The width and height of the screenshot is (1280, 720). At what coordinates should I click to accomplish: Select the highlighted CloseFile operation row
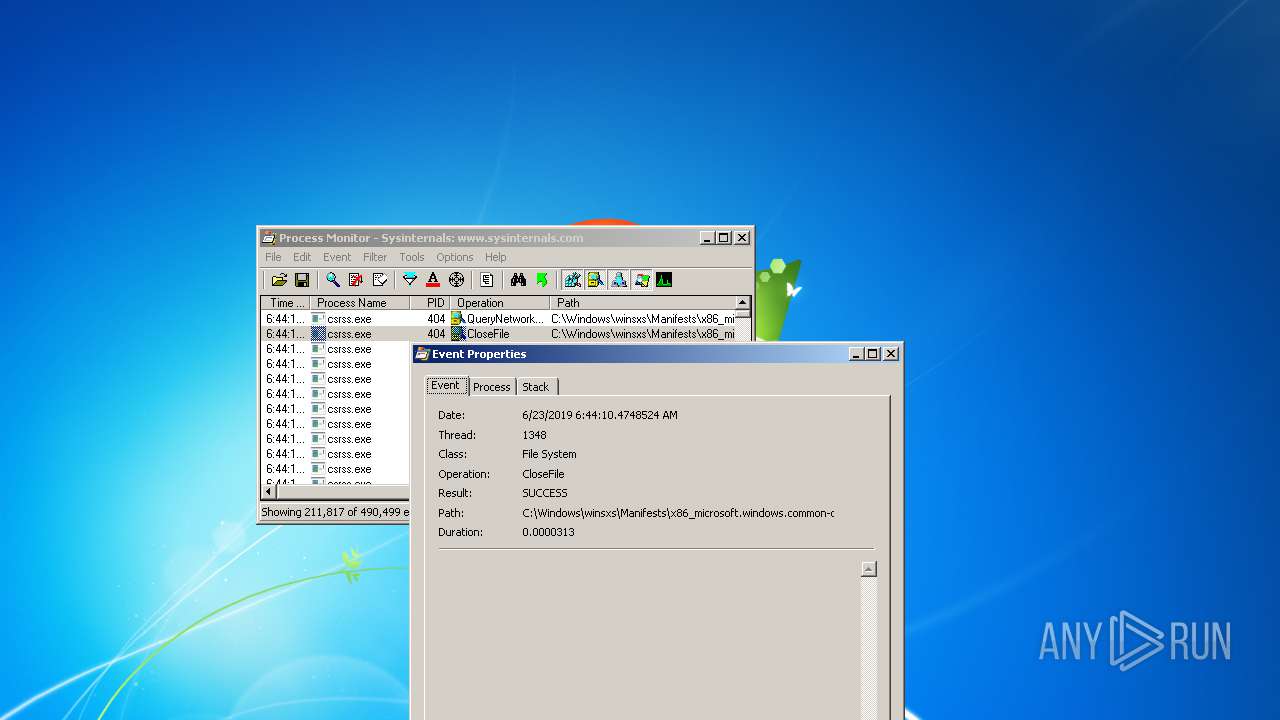[498, 334]
